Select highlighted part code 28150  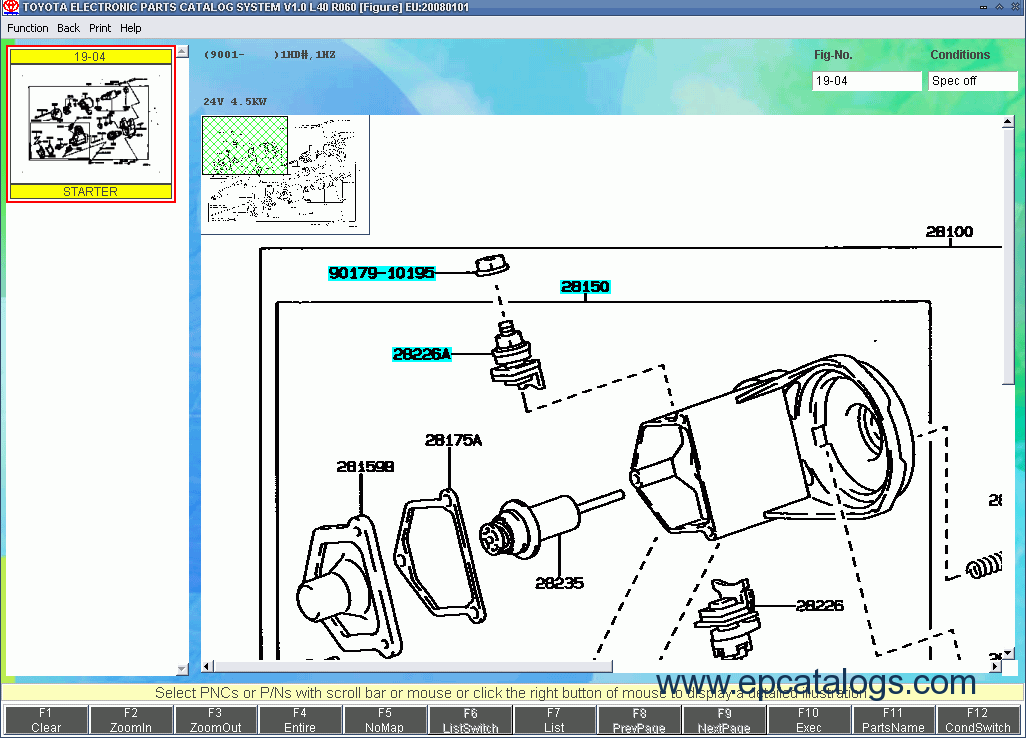coord(585,287)
